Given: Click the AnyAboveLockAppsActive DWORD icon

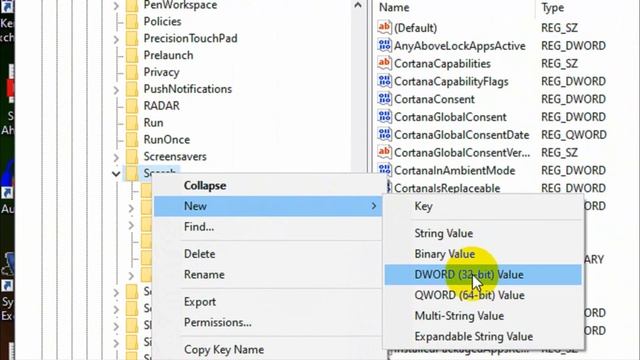Looking at the screenshot, I should pos(384,45).
